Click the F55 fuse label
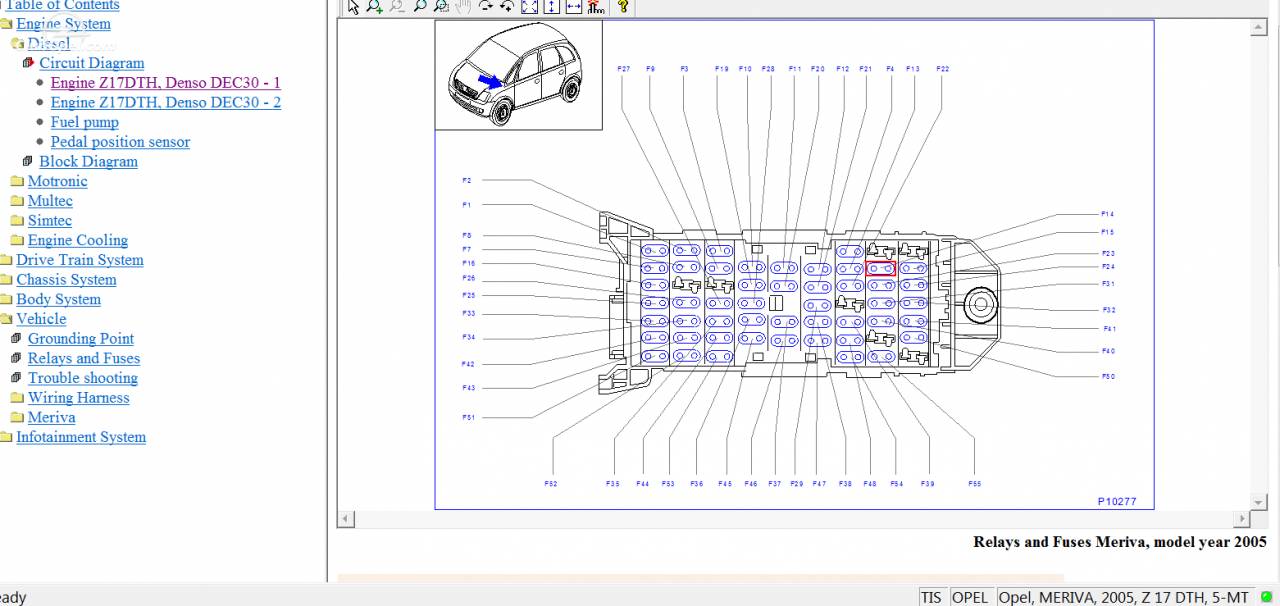 tap(975, 484)
